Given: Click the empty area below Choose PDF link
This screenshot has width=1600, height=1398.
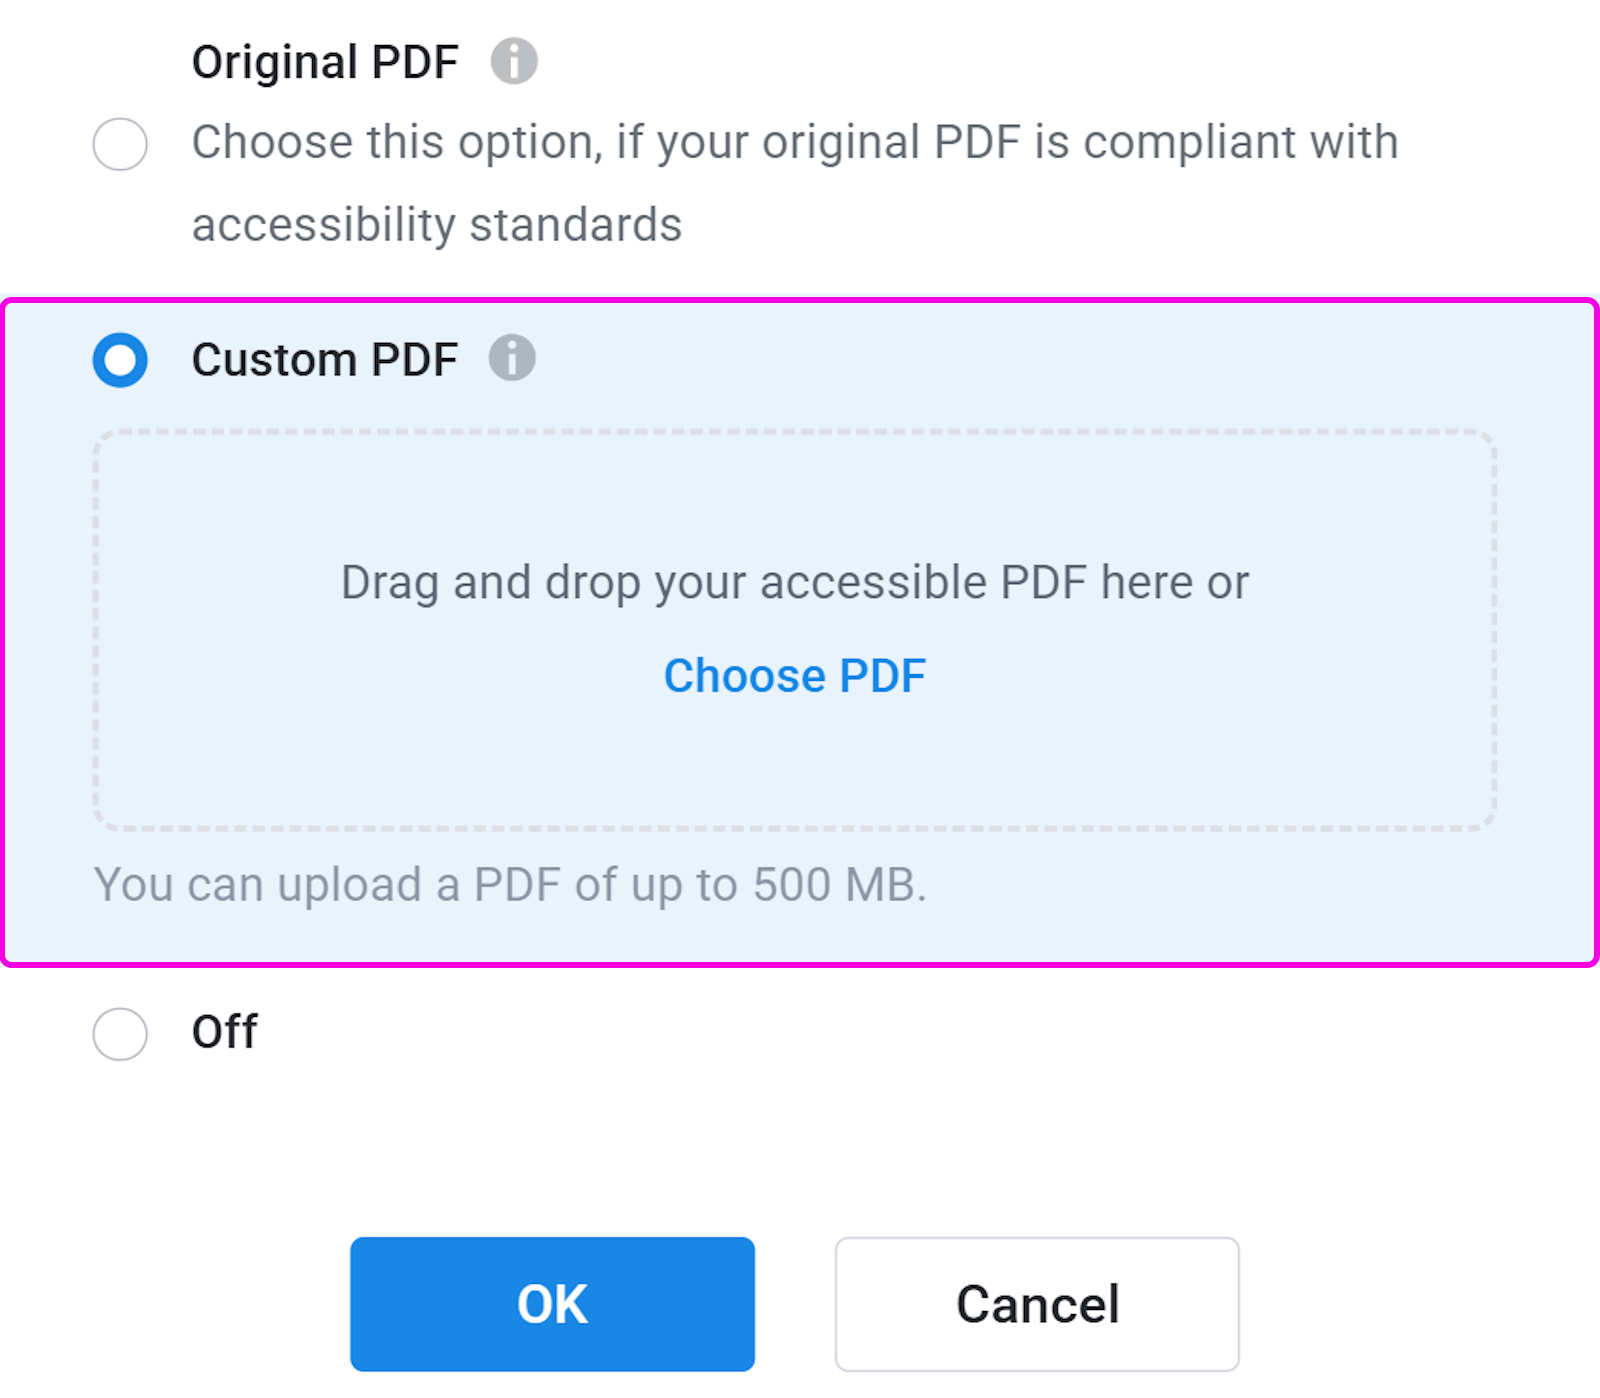Looking at the screenshot, I should tap(795, 765).
